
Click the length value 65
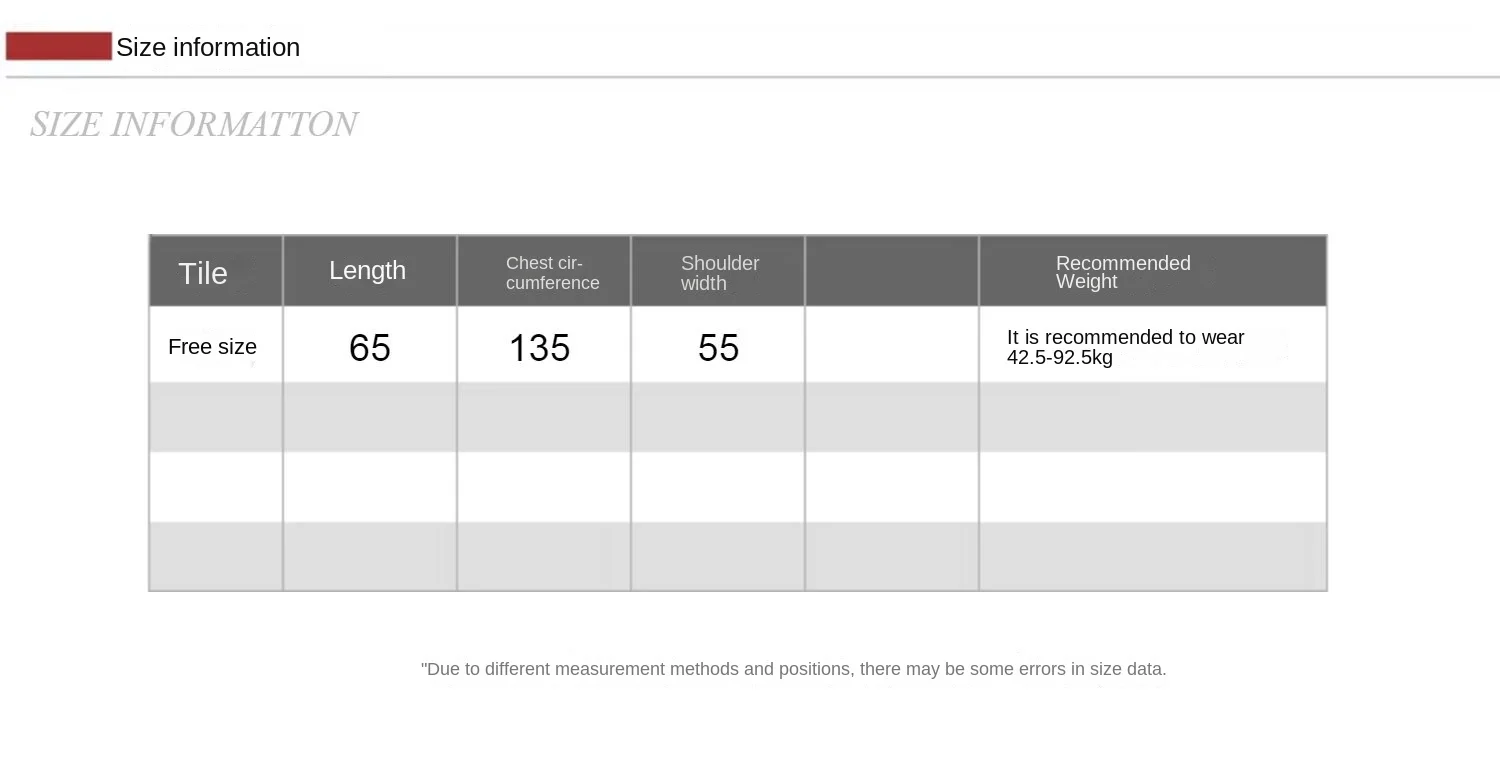tap(370, 348)
